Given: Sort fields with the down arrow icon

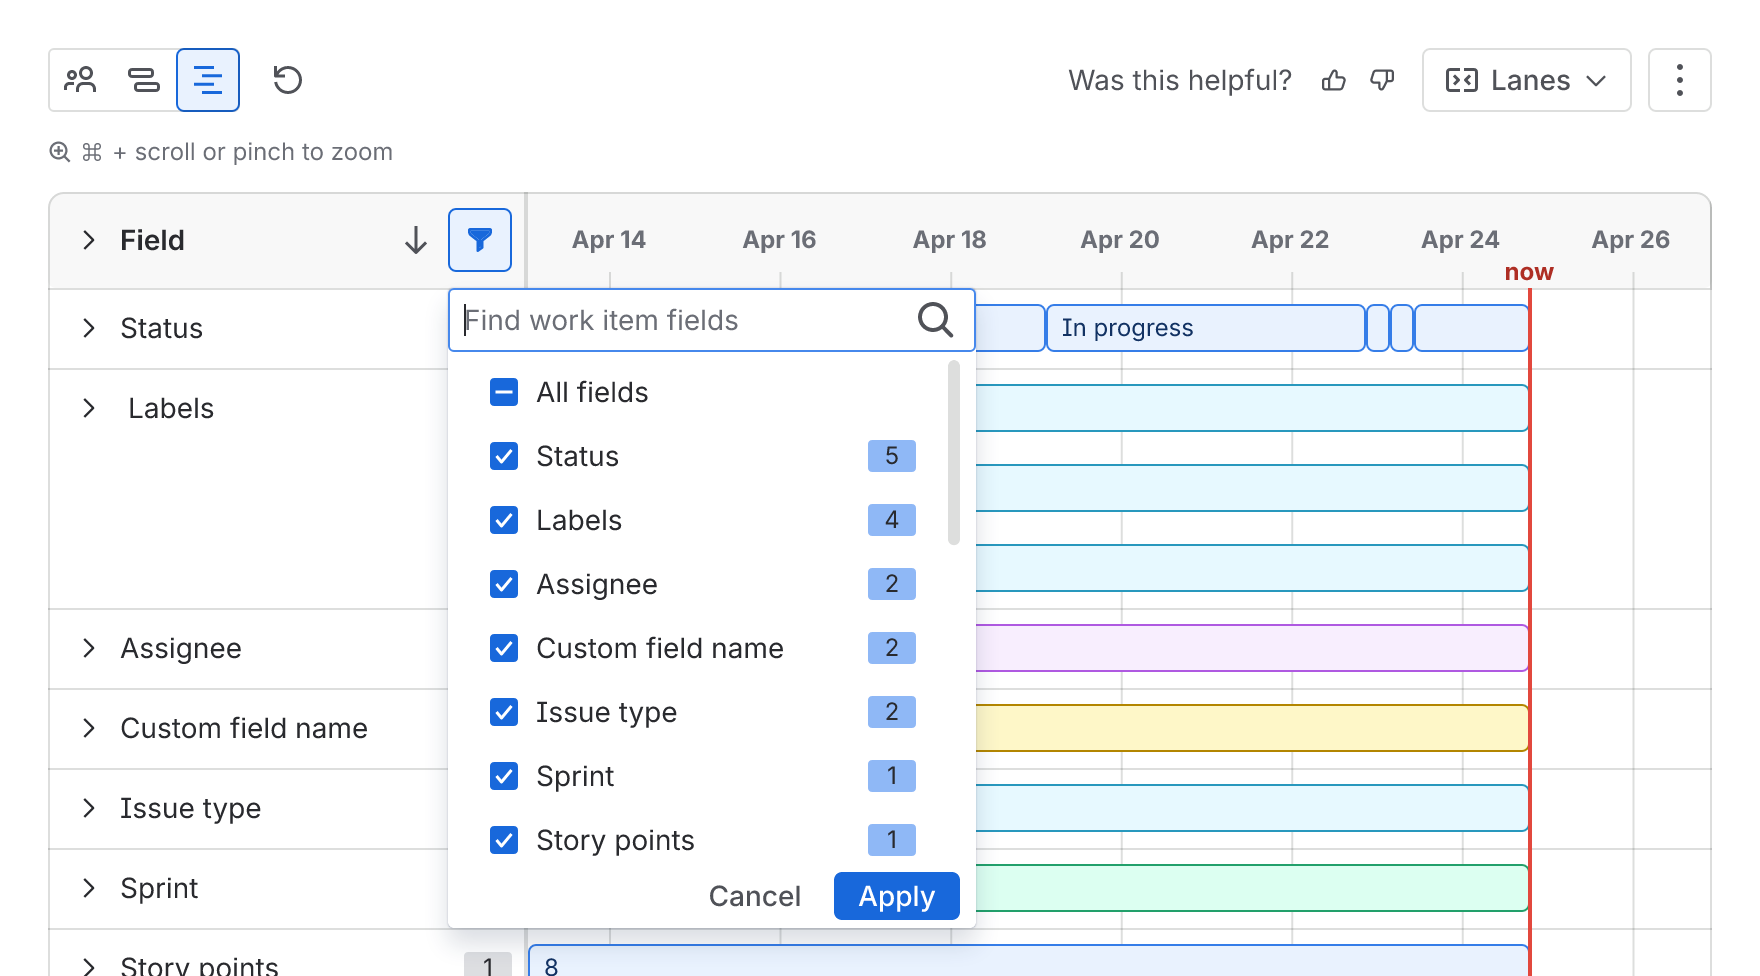Looking at the screenshot, I should [x=416, y=240].
